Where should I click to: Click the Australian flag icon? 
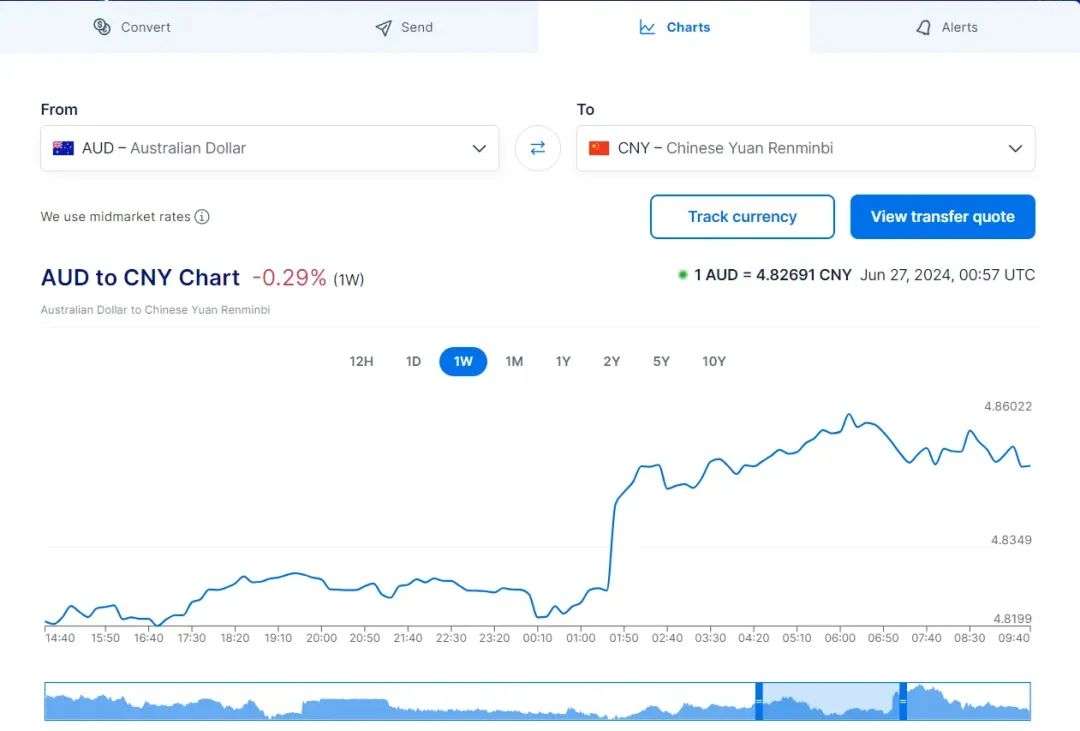pos(64,148)
